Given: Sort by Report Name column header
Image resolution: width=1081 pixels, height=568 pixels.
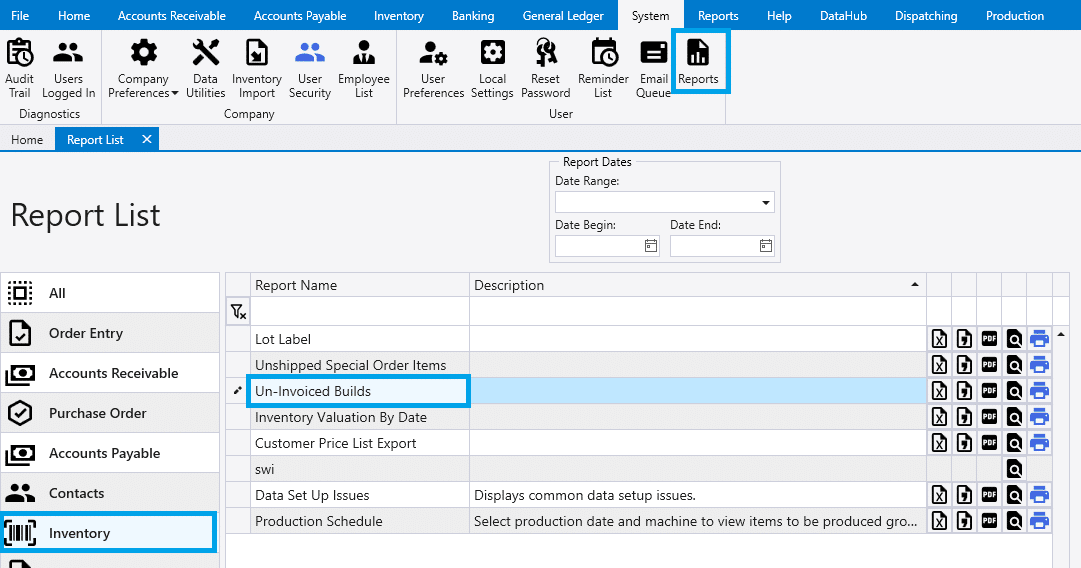Looking at the screenshot, I should tap(360, 285).
